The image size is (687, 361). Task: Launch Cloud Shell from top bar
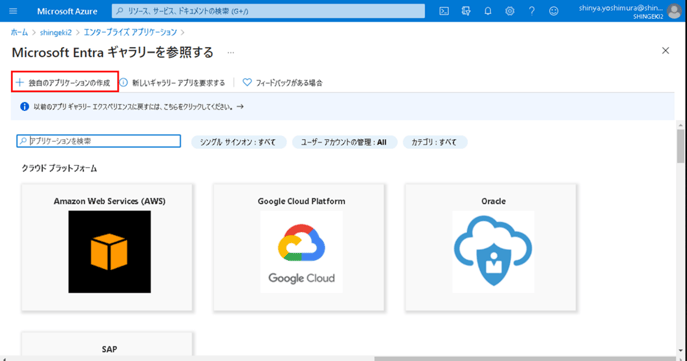point(444,11)
